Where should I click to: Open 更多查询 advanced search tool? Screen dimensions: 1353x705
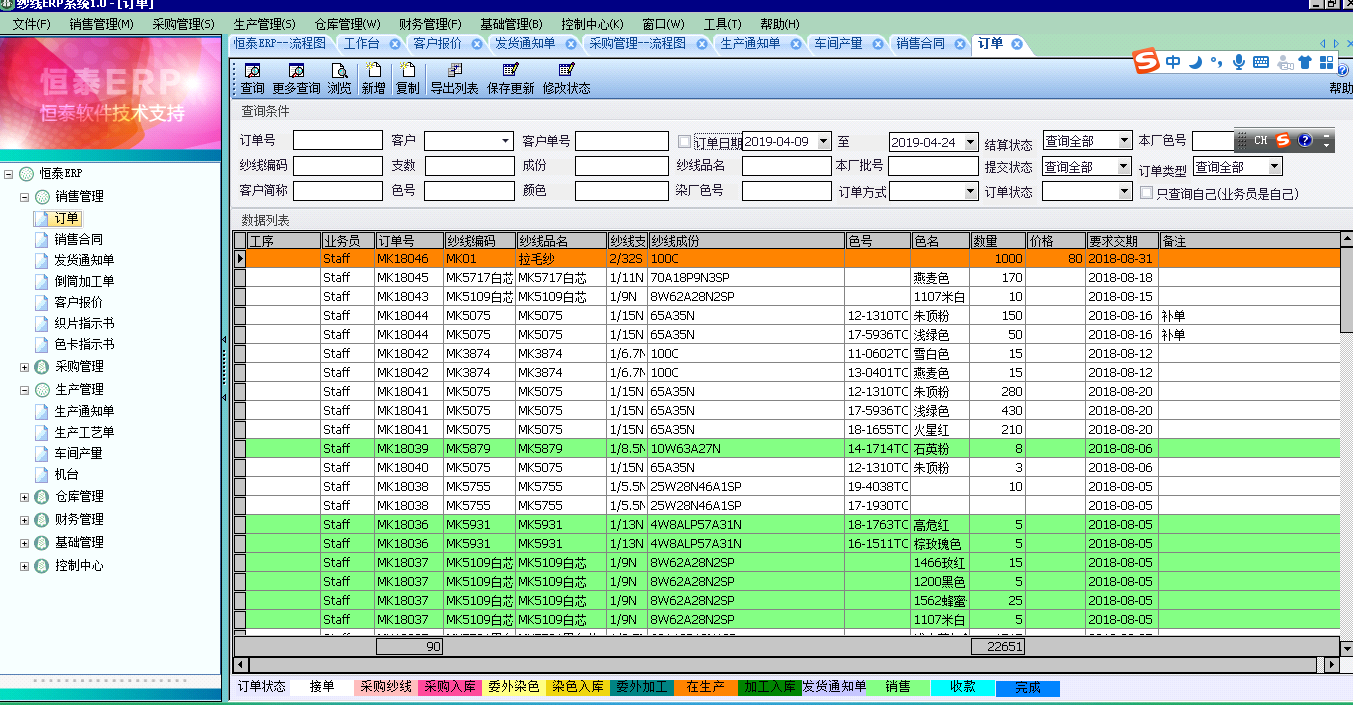click(x=296, y=78)
